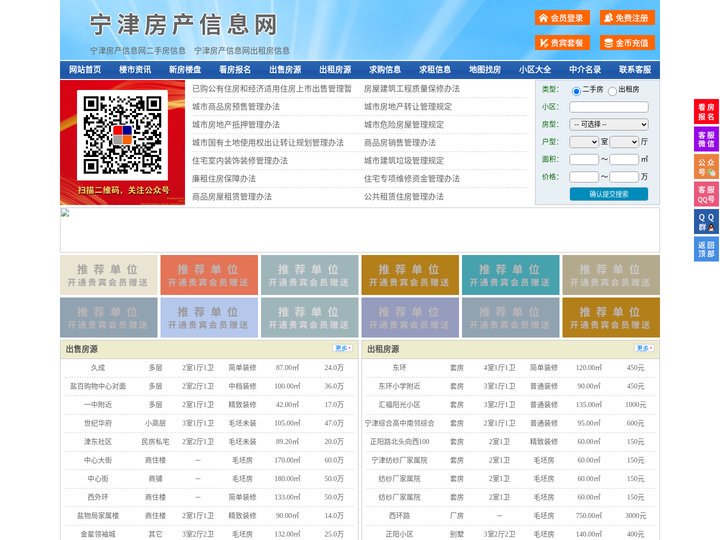Screen dimensions: 720x540
Task: Click the first beige 推荐单位 banner
Action: [x=109, y=275]
